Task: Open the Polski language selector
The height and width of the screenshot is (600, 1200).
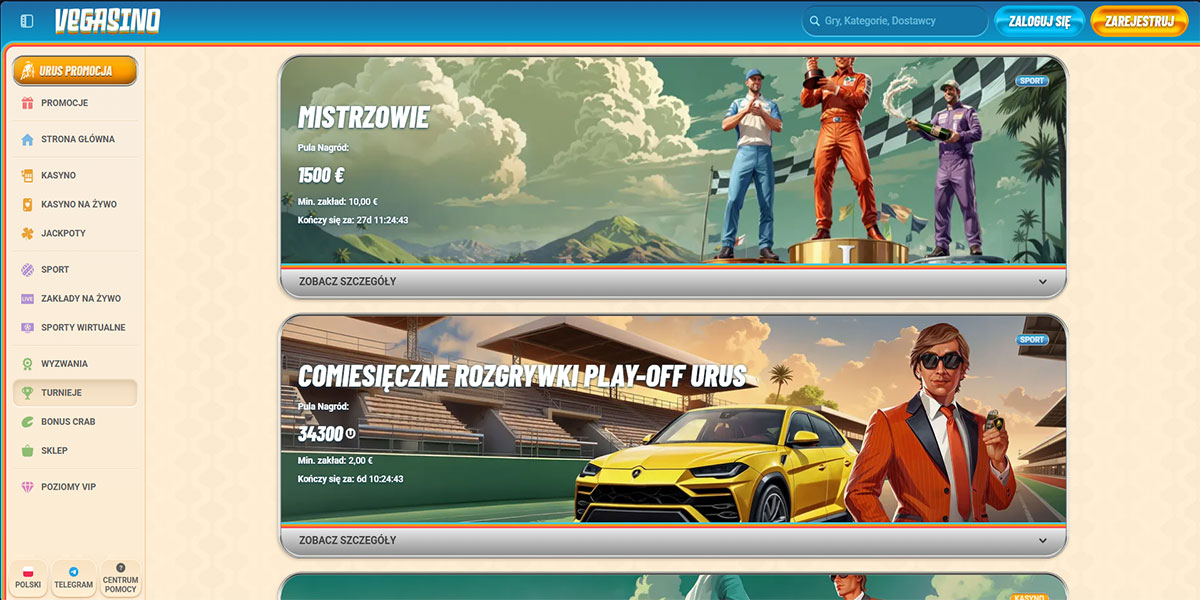Action: pos(28,578)
